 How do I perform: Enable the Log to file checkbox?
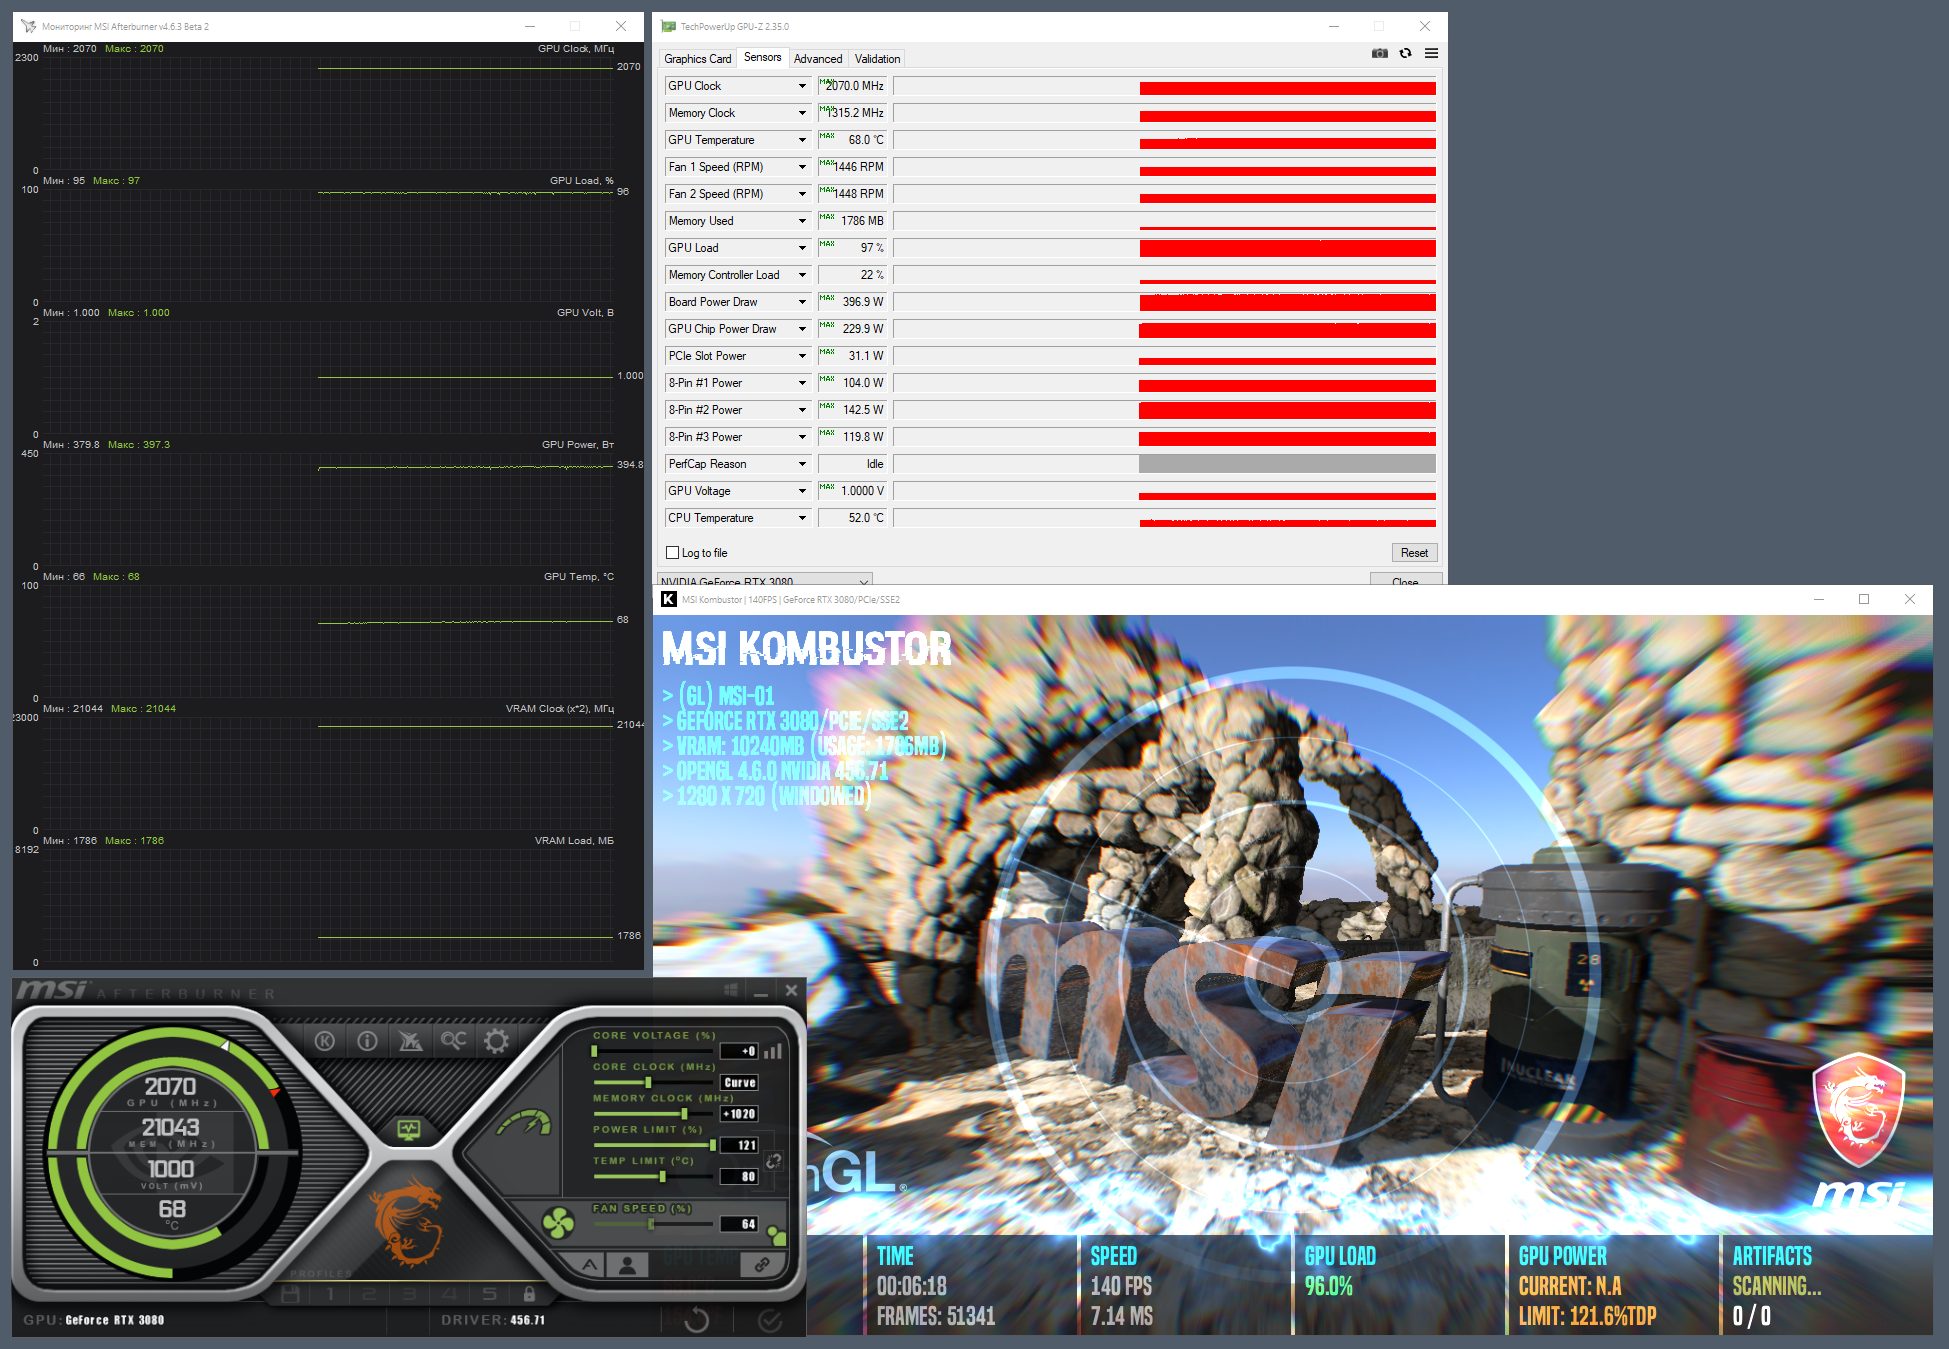[673, 553]
